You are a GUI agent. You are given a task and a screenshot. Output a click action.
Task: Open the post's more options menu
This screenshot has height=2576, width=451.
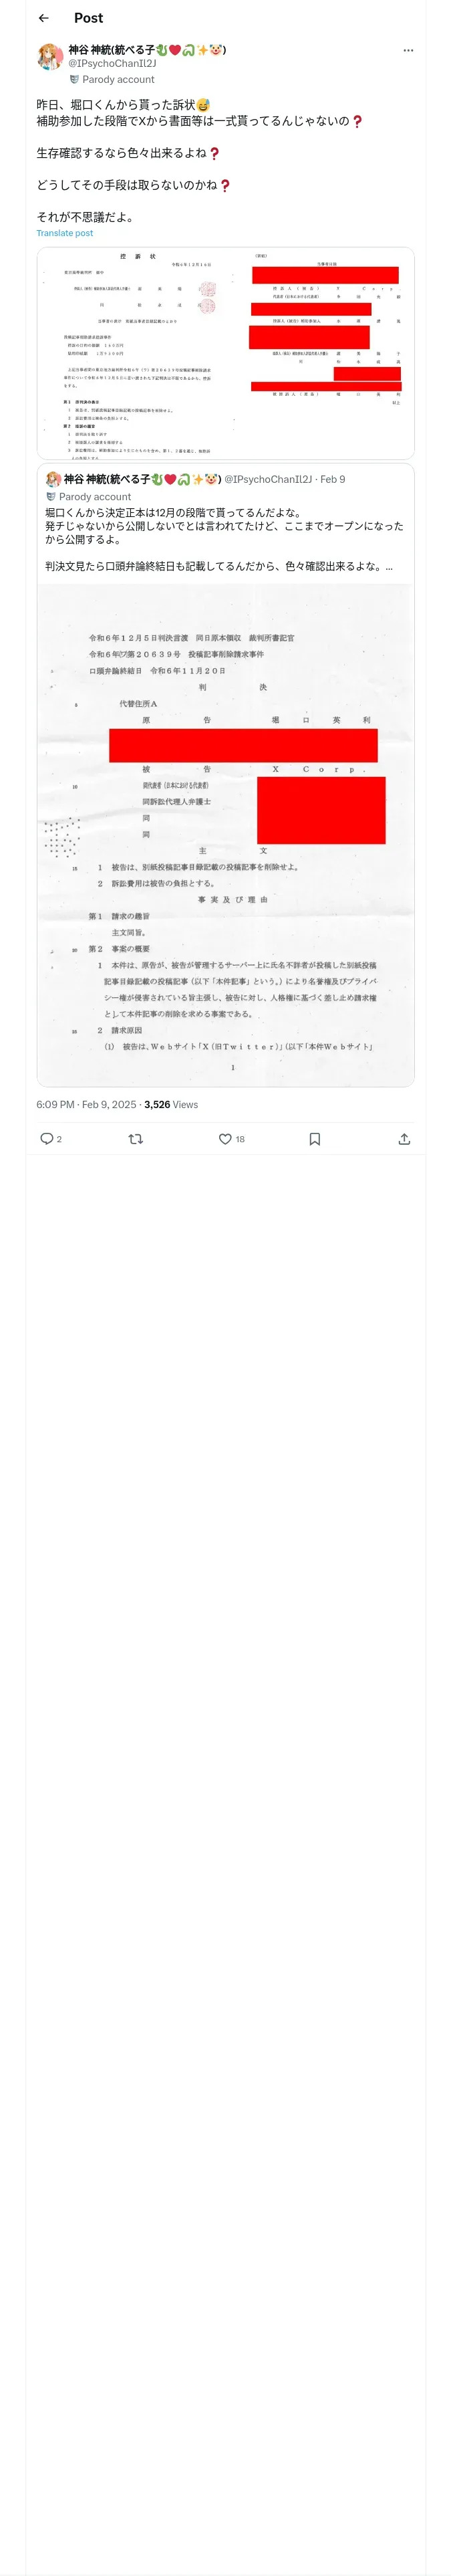pyautogui.click(x=408, y=50)
